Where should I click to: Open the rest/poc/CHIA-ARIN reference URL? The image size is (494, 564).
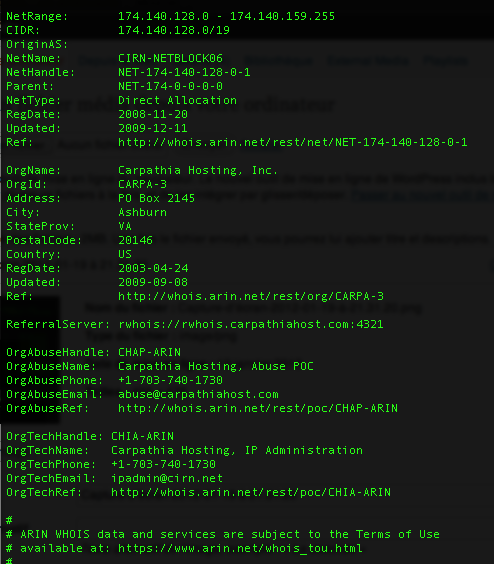click(251, 492)
